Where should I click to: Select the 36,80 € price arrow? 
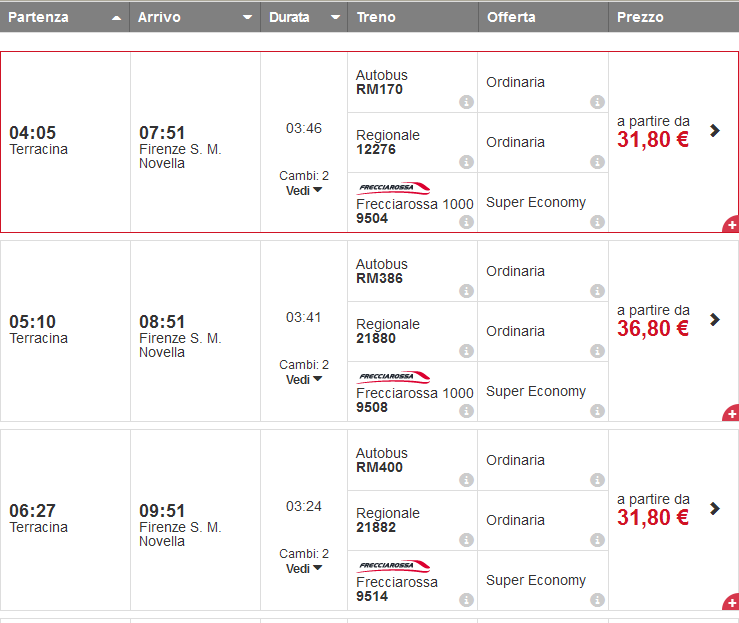(714, 319)
